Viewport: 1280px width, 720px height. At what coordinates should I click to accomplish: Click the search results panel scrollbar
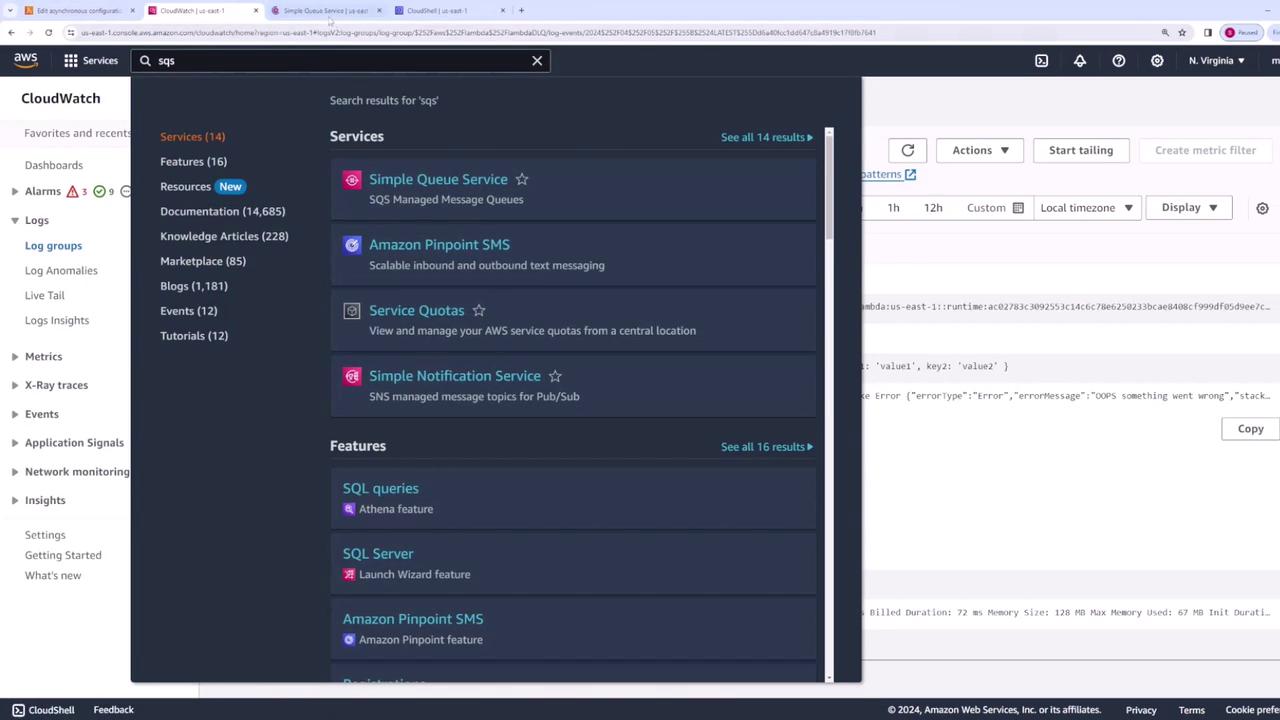point(829,188)
